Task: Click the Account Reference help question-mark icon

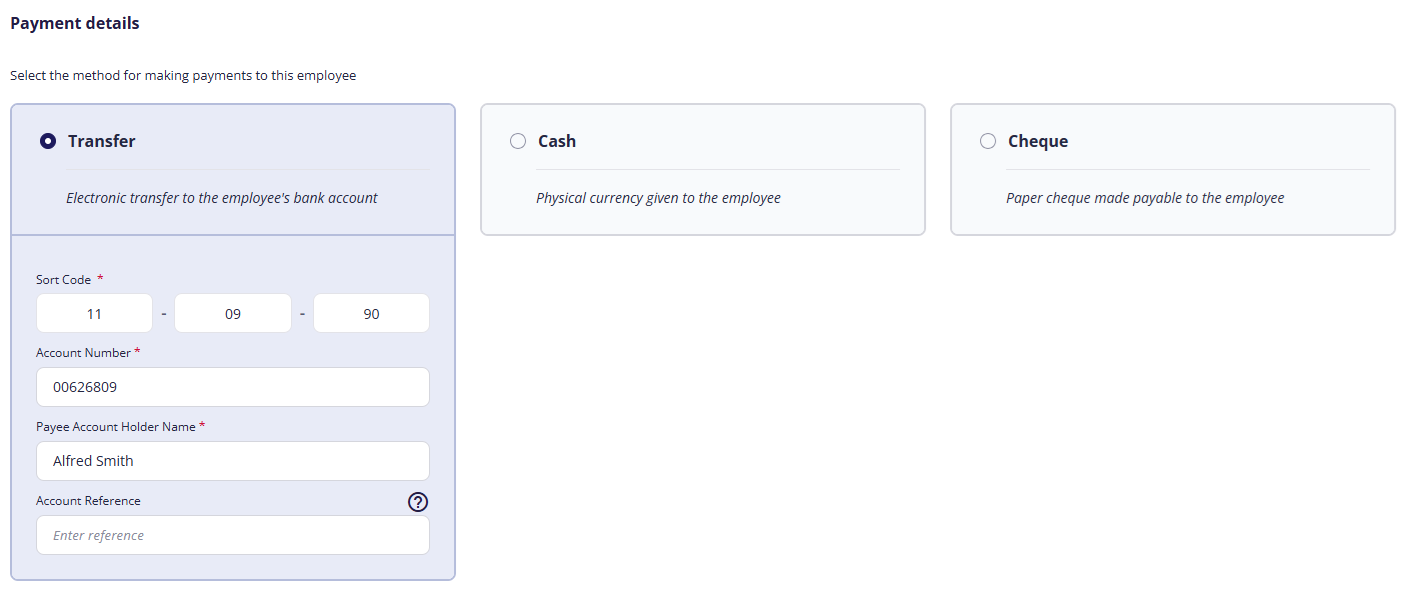Action: (419, 502)
